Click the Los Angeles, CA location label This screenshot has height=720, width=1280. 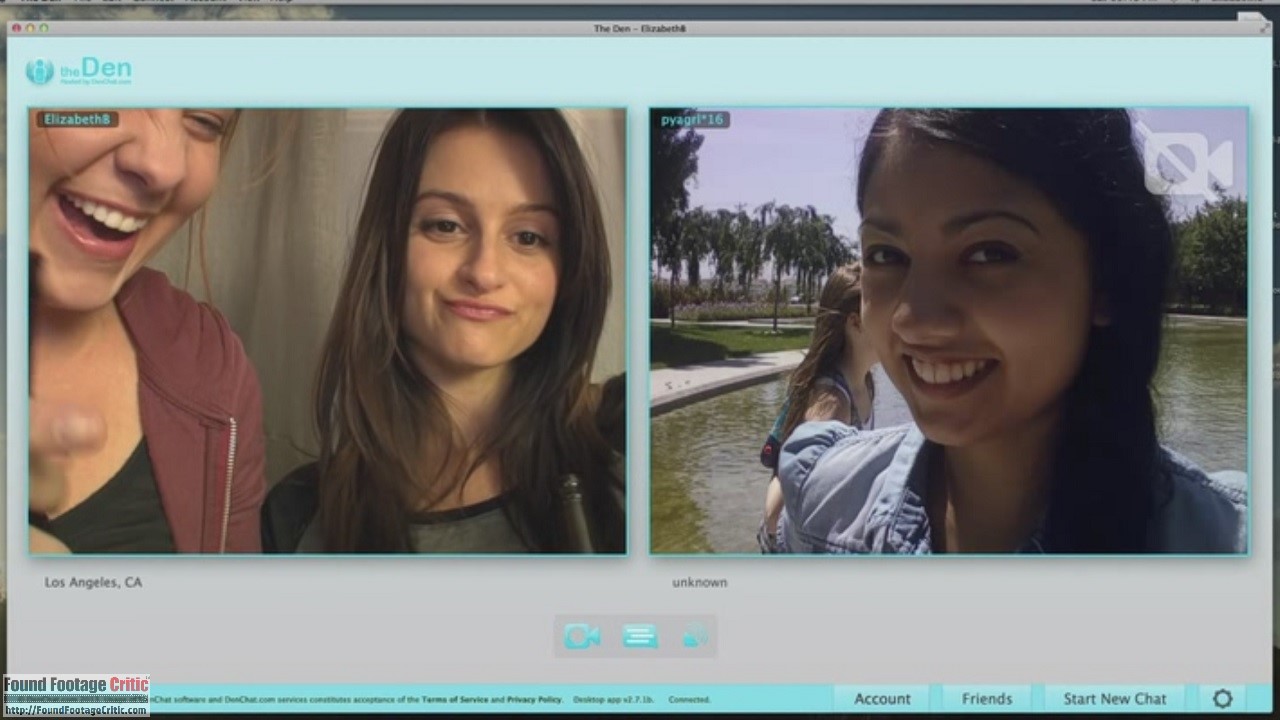[93, 582]
